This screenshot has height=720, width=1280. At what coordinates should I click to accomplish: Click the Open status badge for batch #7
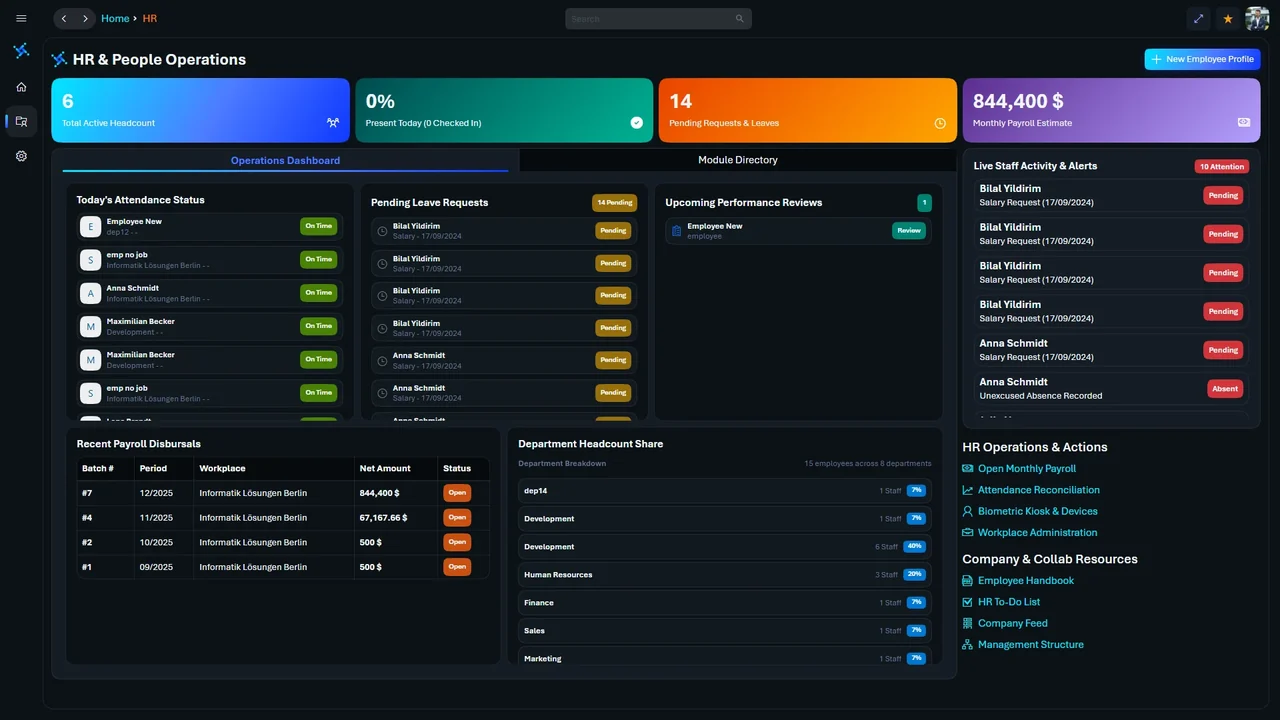coord(457,493)
